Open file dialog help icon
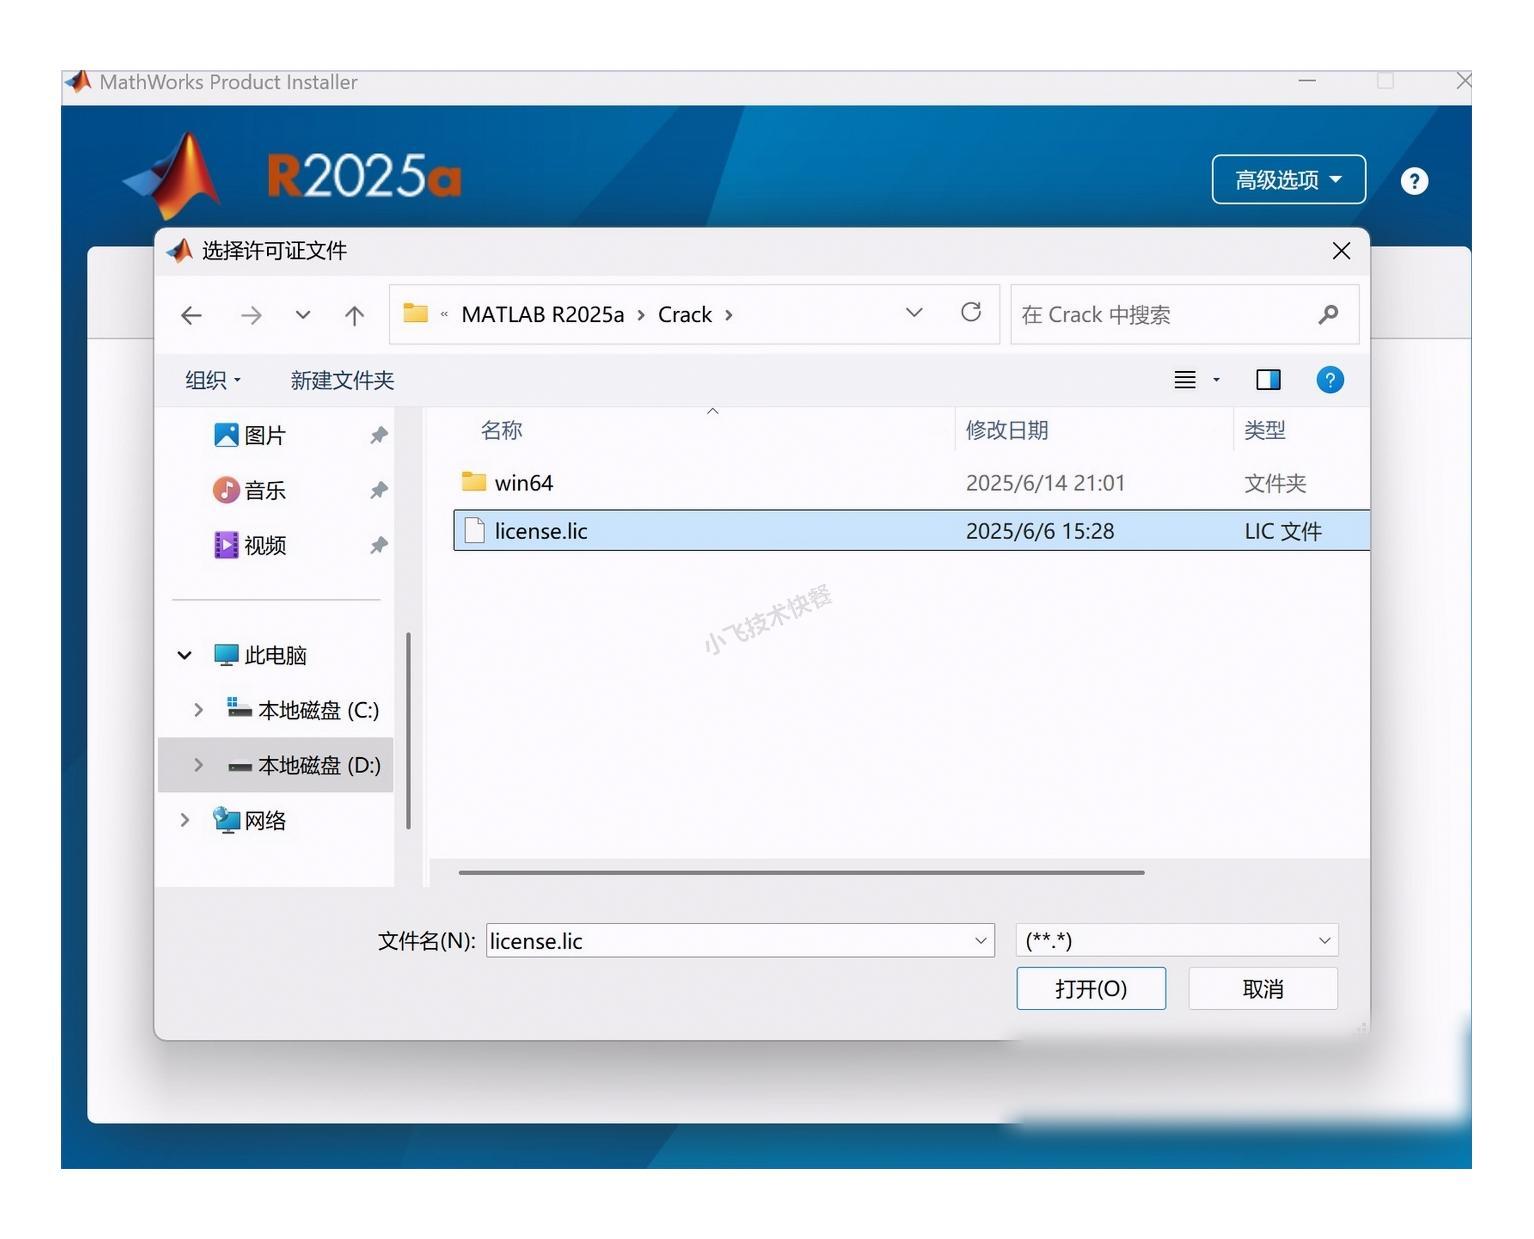Screen dimensions: 1534x1239 pyautogui.click(x=1330, y=380)
